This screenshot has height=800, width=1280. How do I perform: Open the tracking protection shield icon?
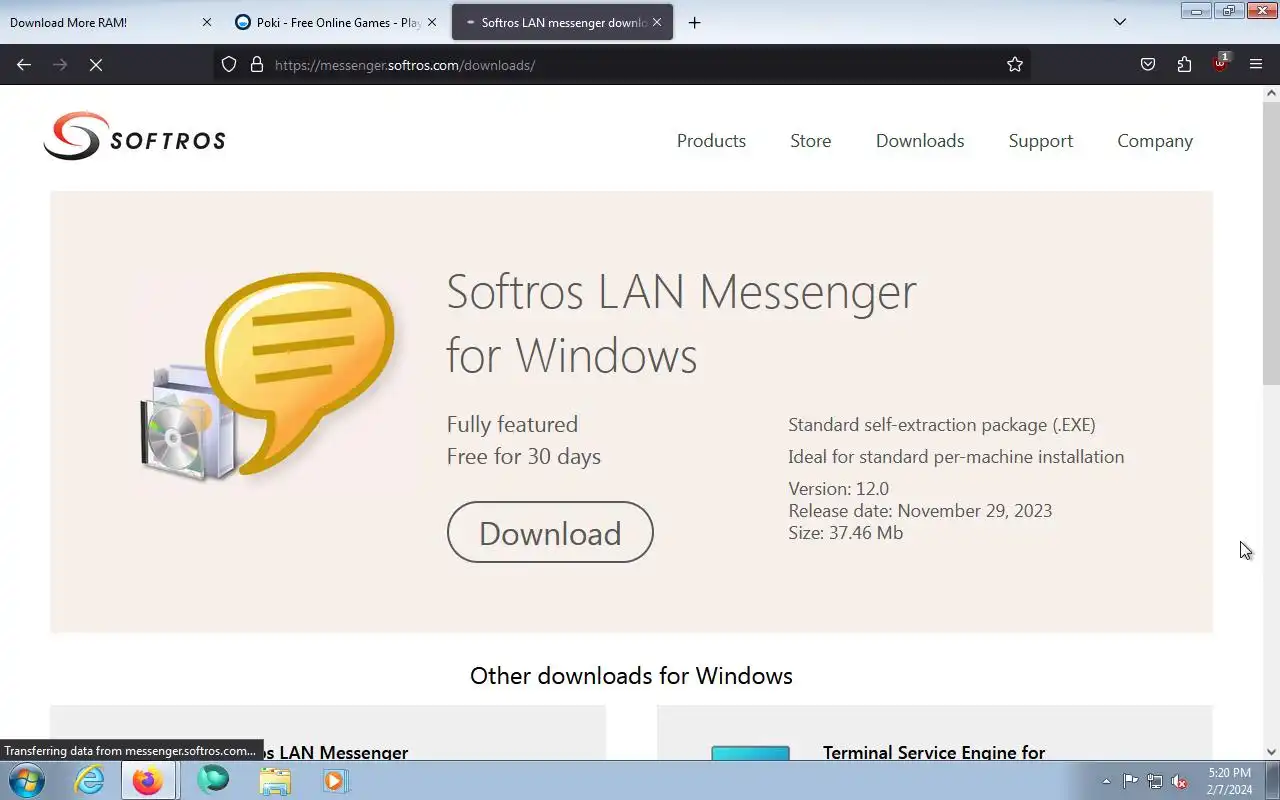coord(229,65)
